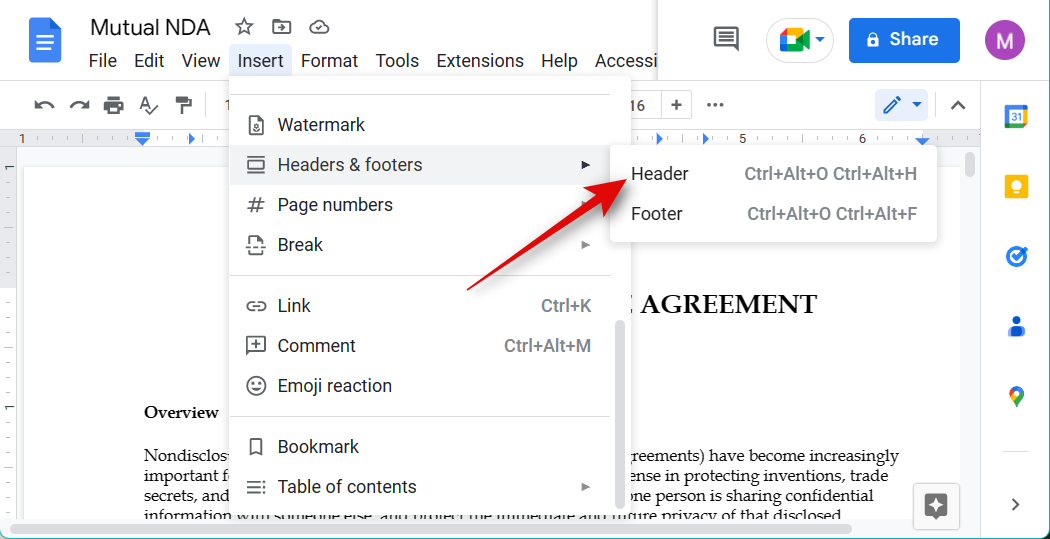Expand the Break submenu
The height and width of the screenshot is (539, 1050).
[585, 245]
